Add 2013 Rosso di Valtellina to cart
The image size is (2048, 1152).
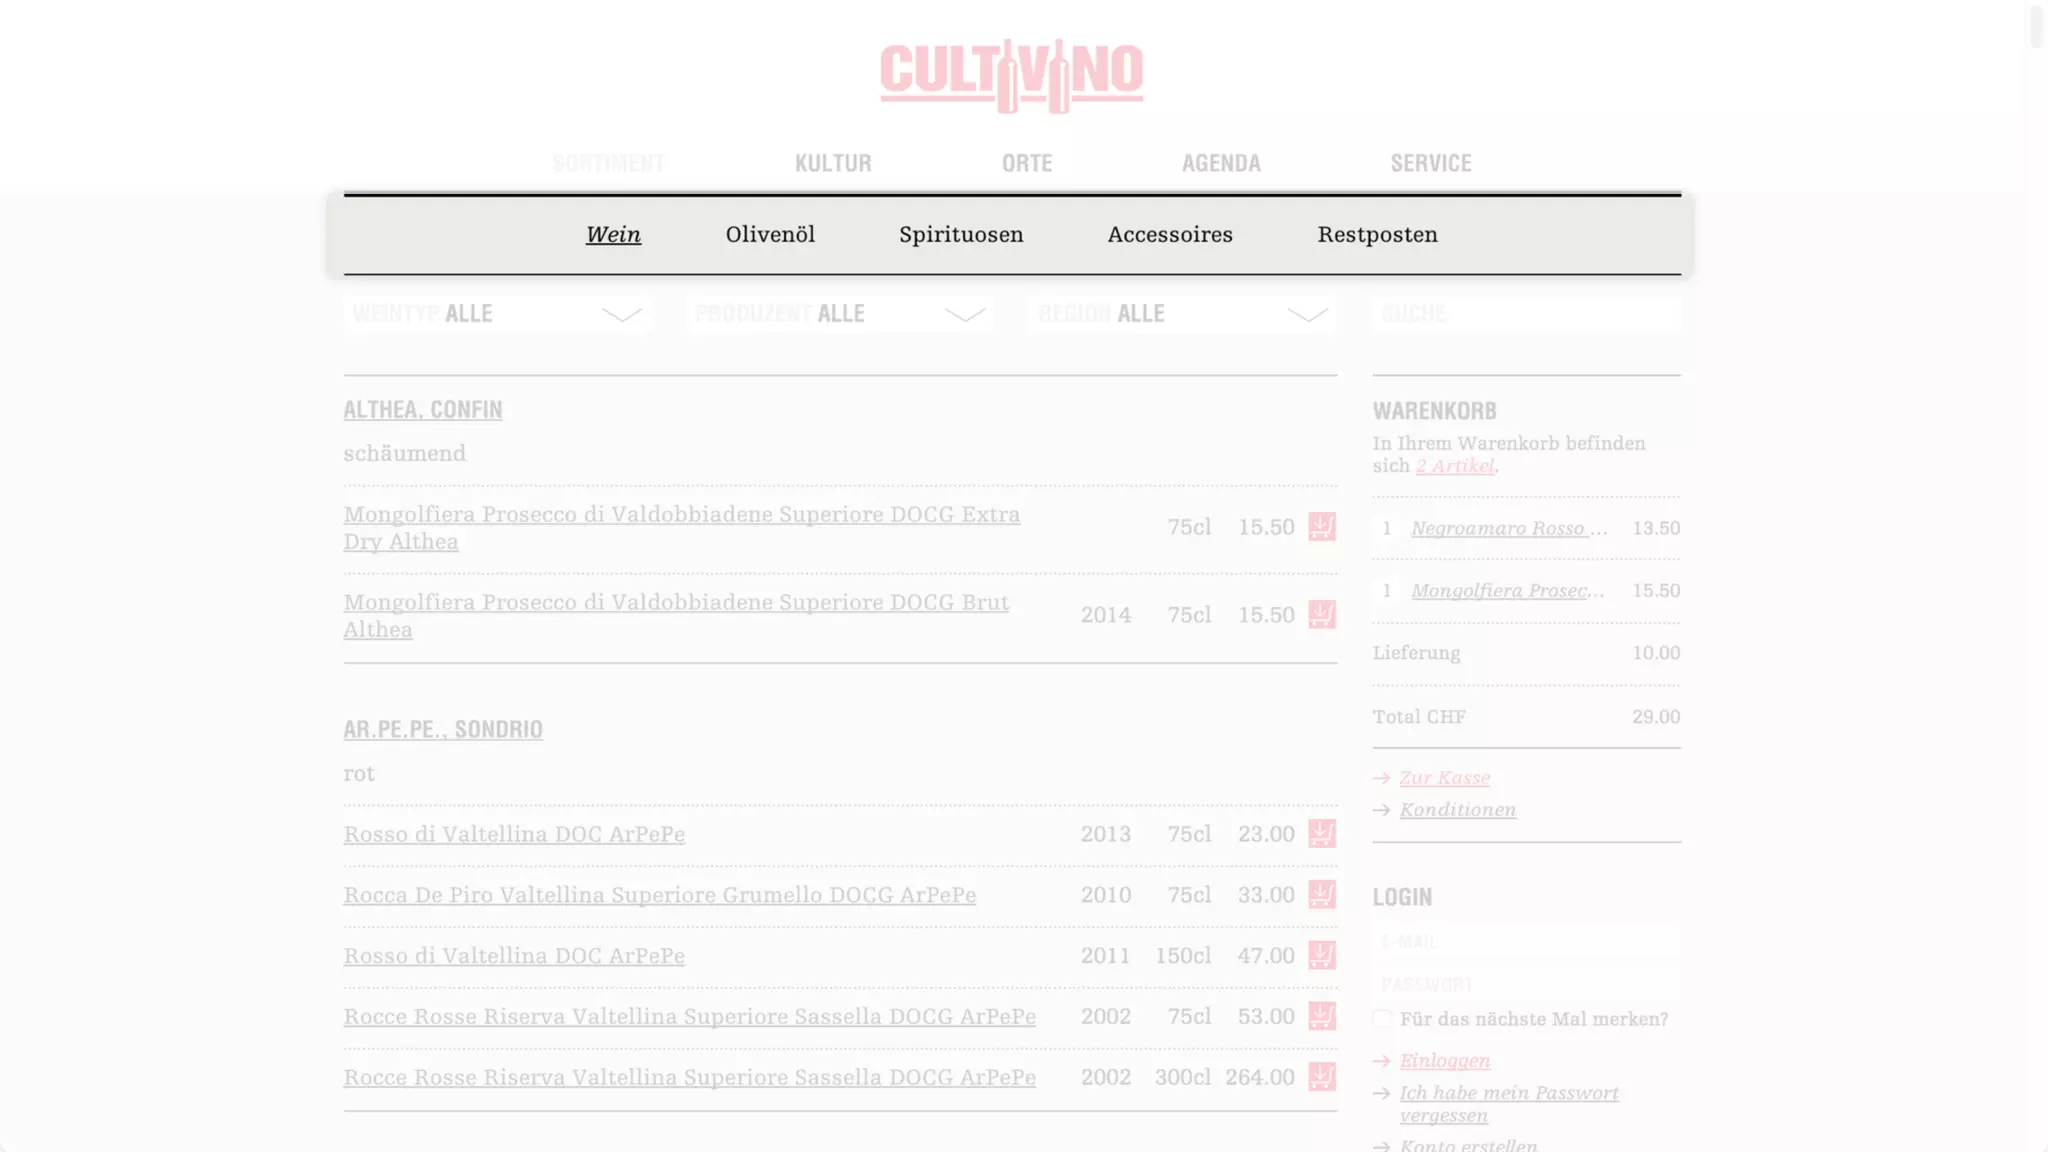pos(1321,834)
